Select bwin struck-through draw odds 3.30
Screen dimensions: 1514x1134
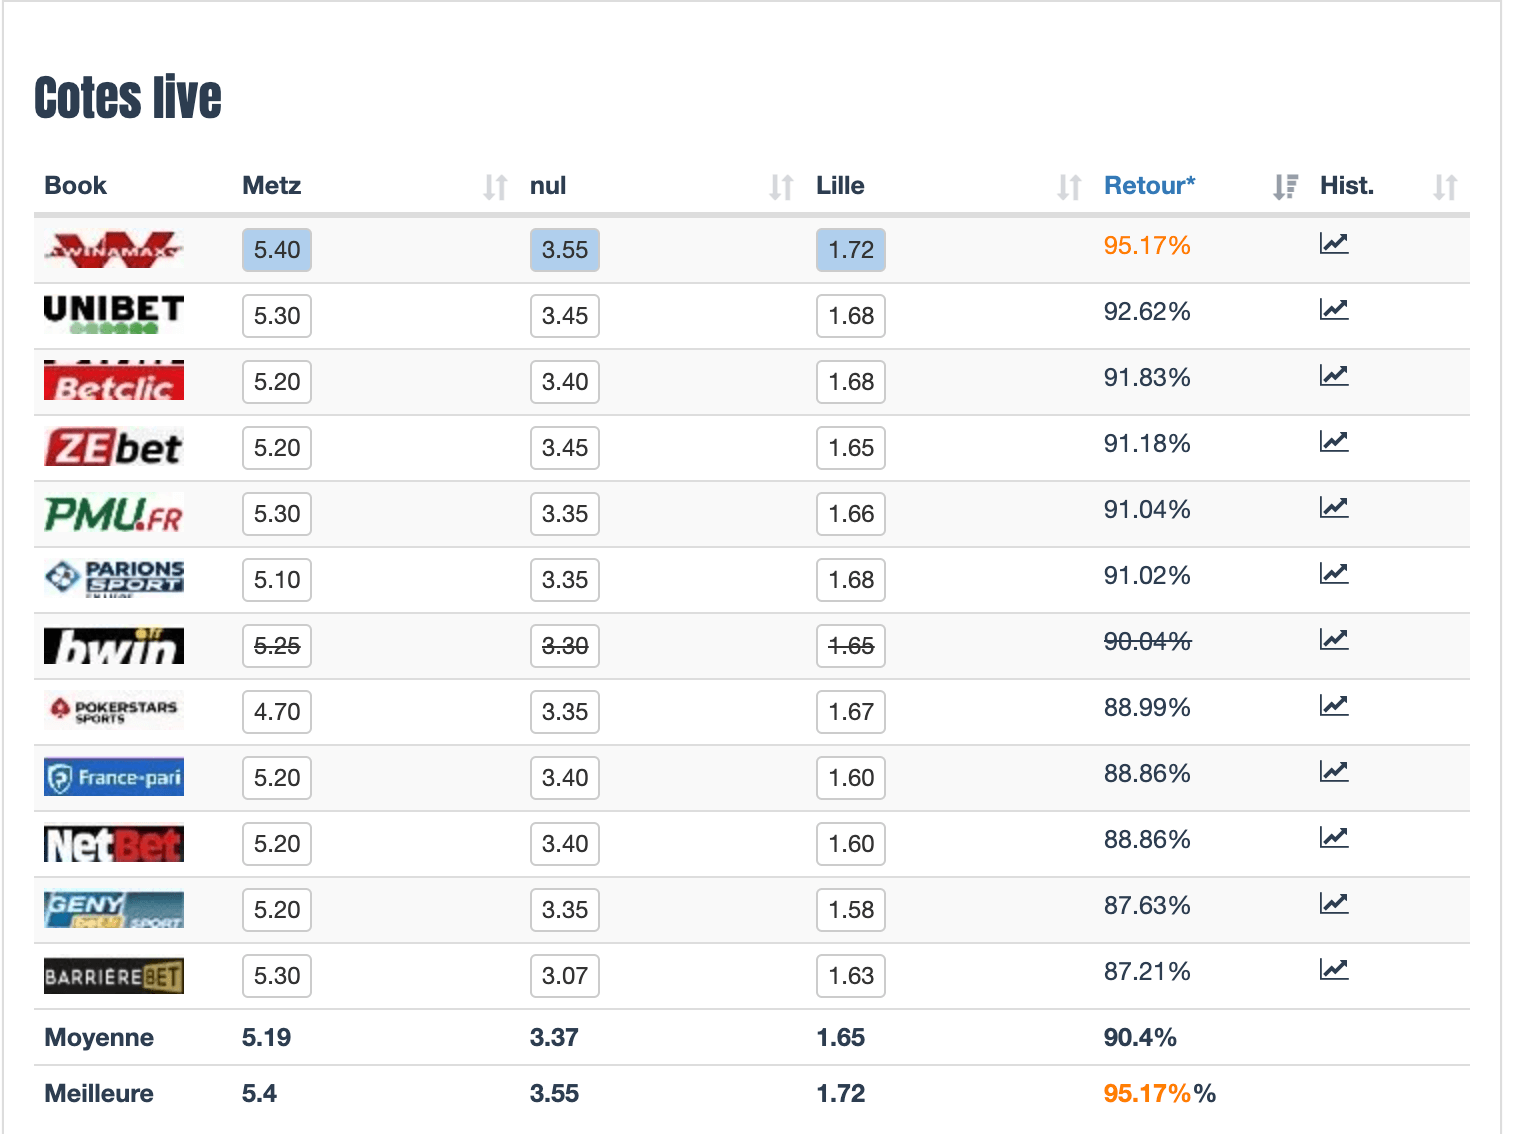(565, 646)
